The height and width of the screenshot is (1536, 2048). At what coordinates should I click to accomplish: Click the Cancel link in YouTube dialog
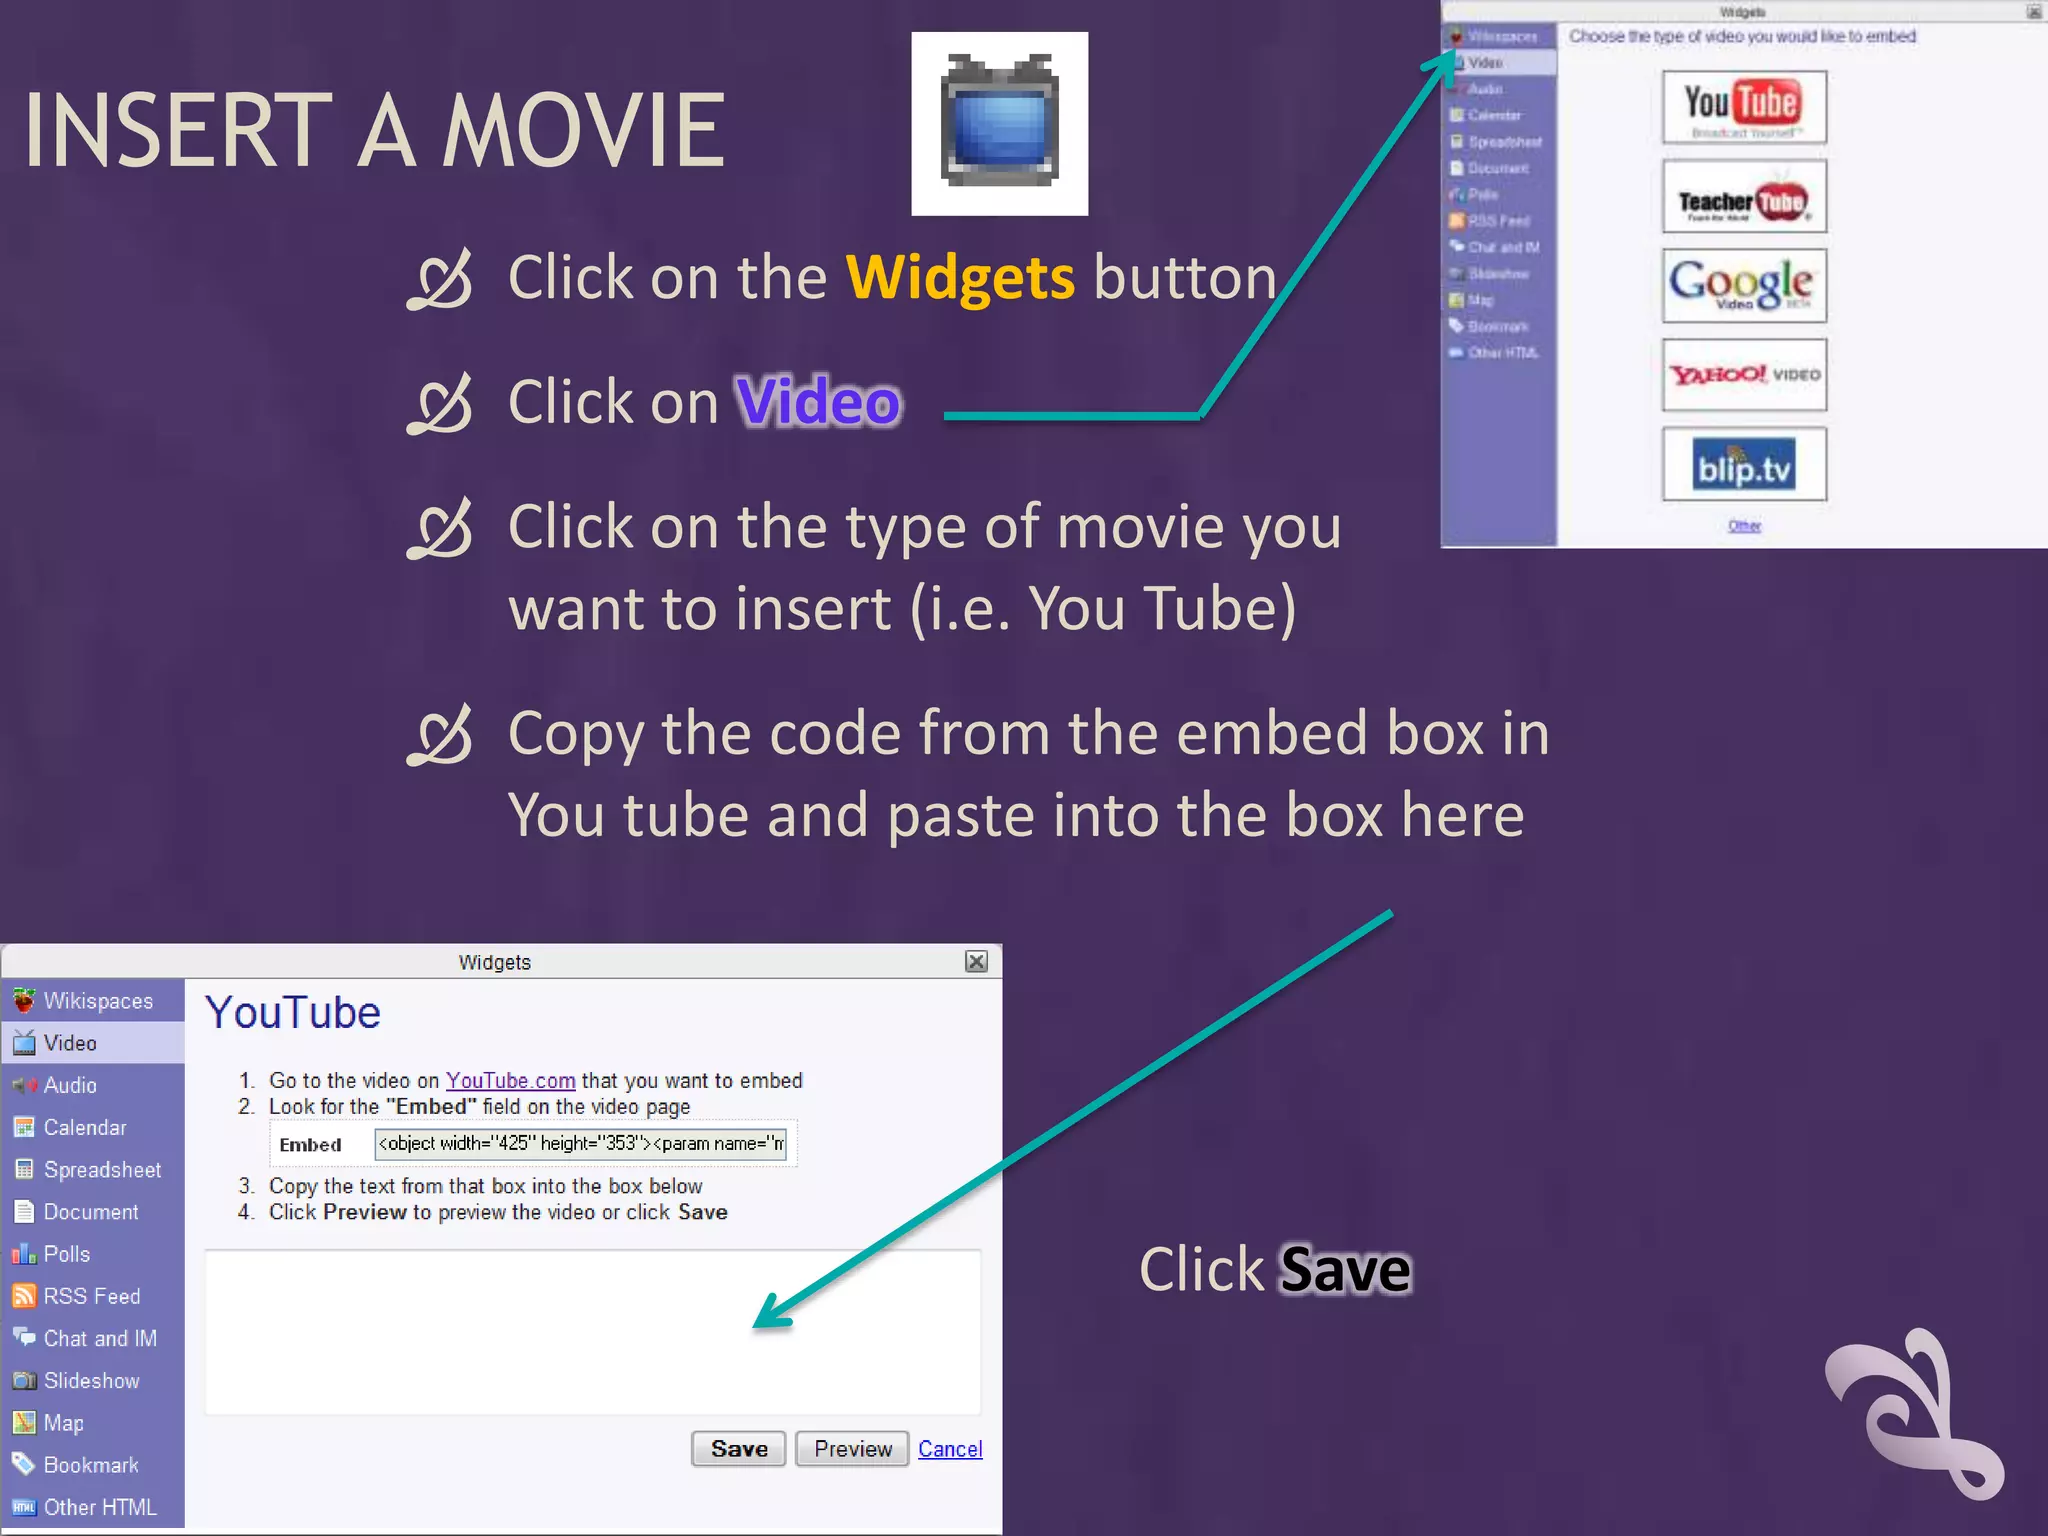[x=950, y=1449]
